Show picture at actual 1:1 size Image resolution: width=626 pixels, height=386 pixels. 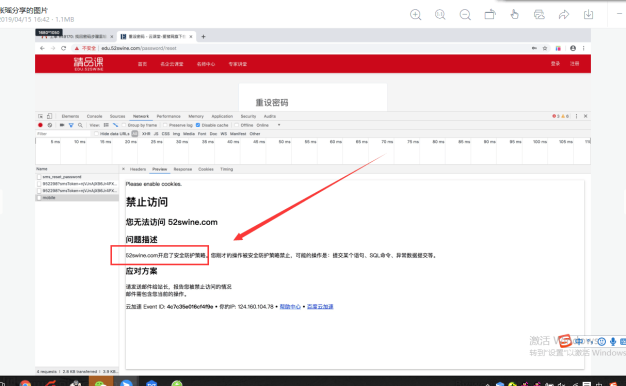tap(440, 15)
